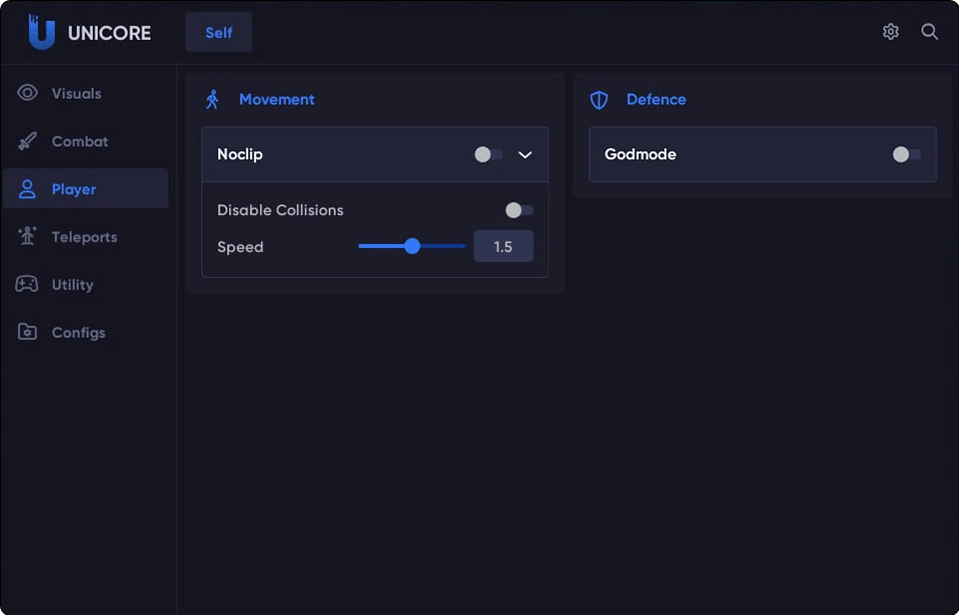
Task: Click the Movement running-man icon
Action: [x=212, y=100]
